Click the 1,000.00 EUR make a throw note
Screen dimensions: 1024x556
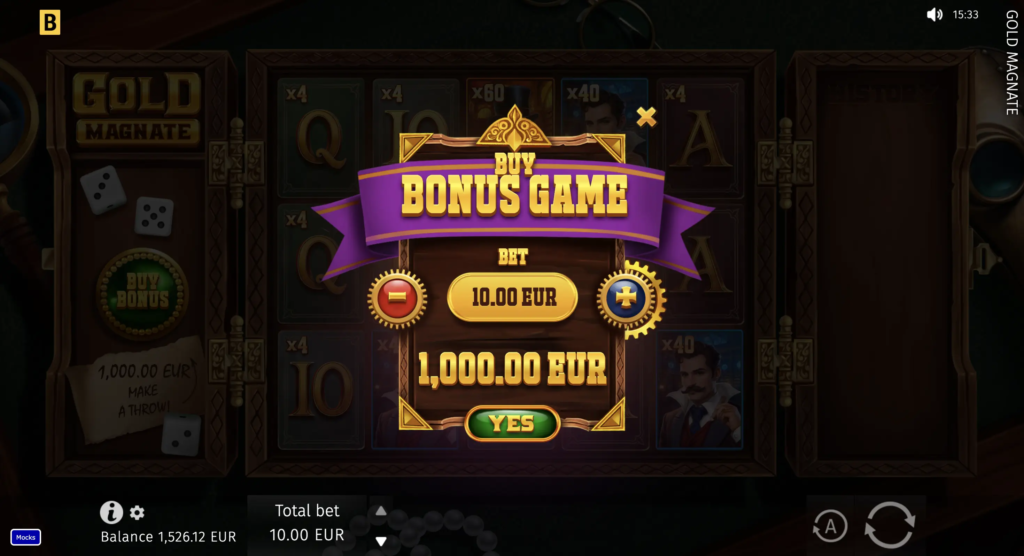tap(136, 390)
